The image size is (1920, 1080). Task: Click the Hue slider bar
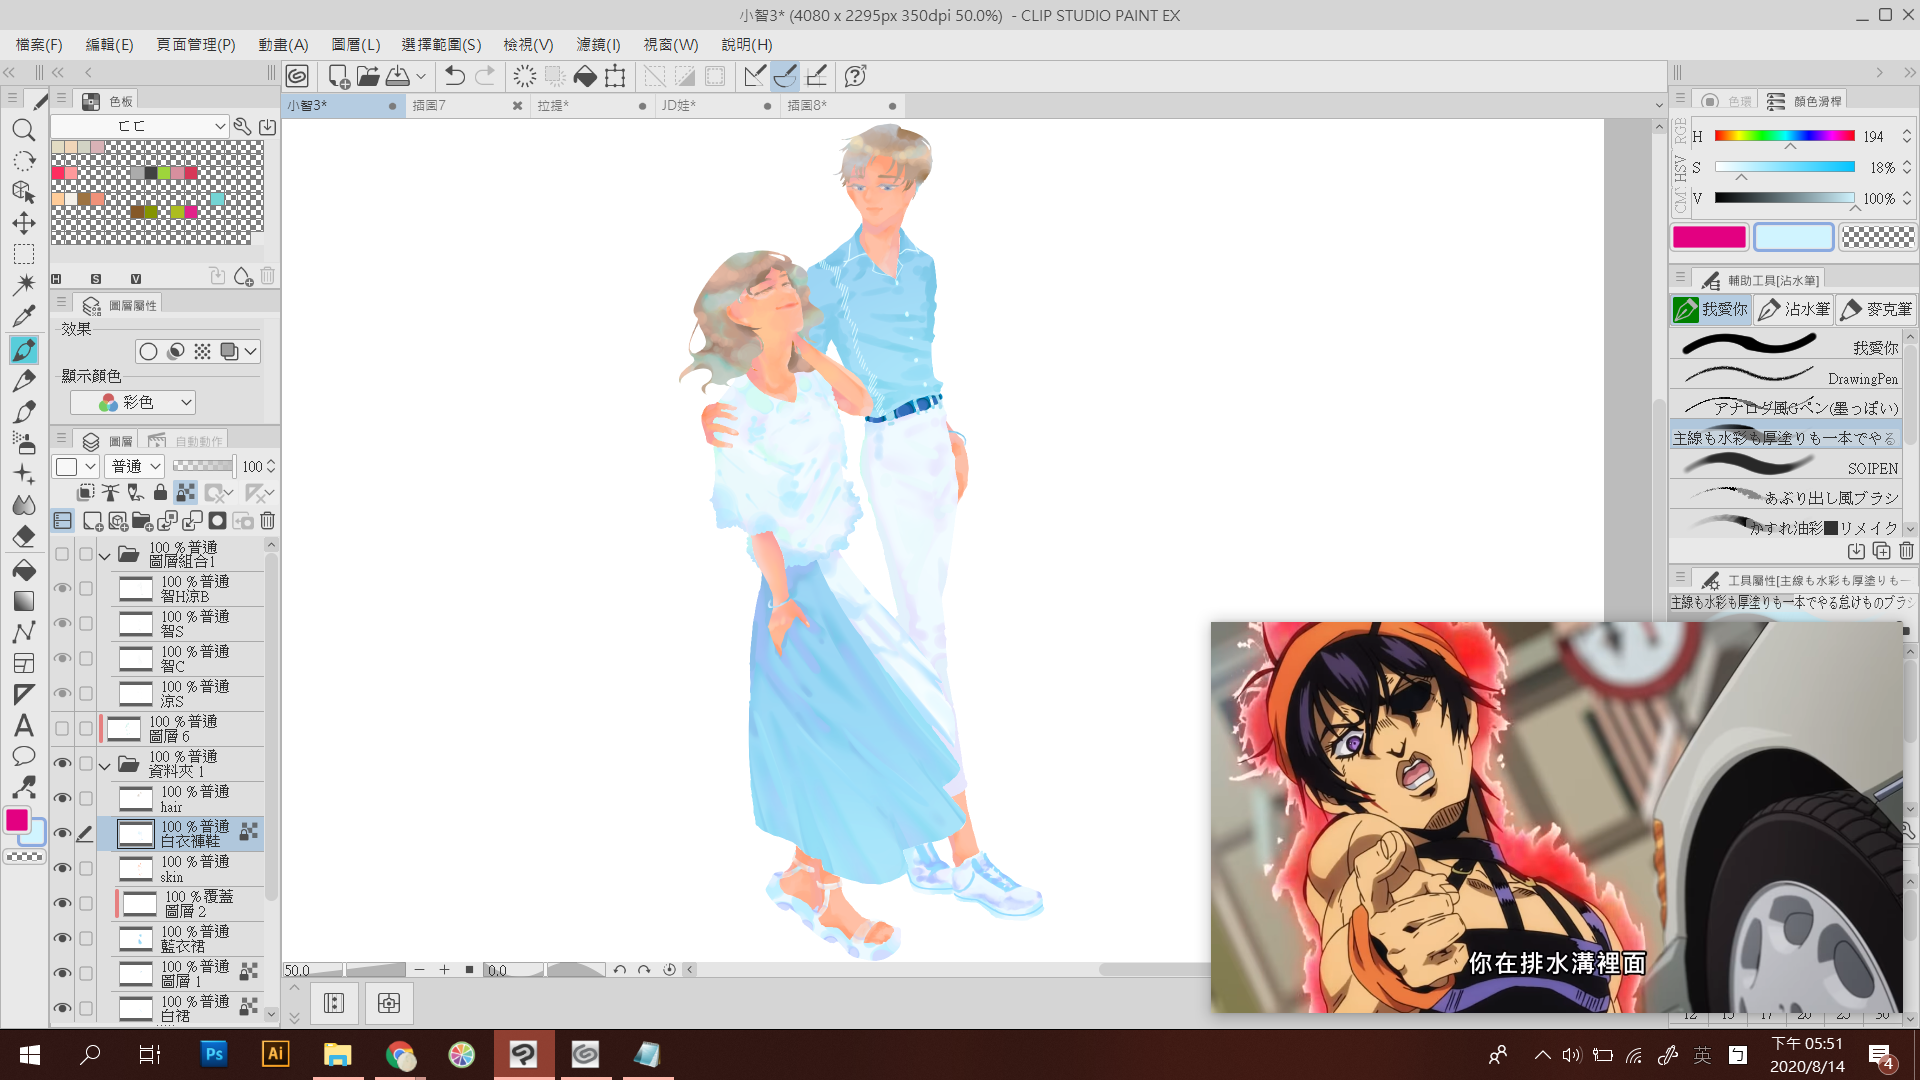click(1785, 136)
